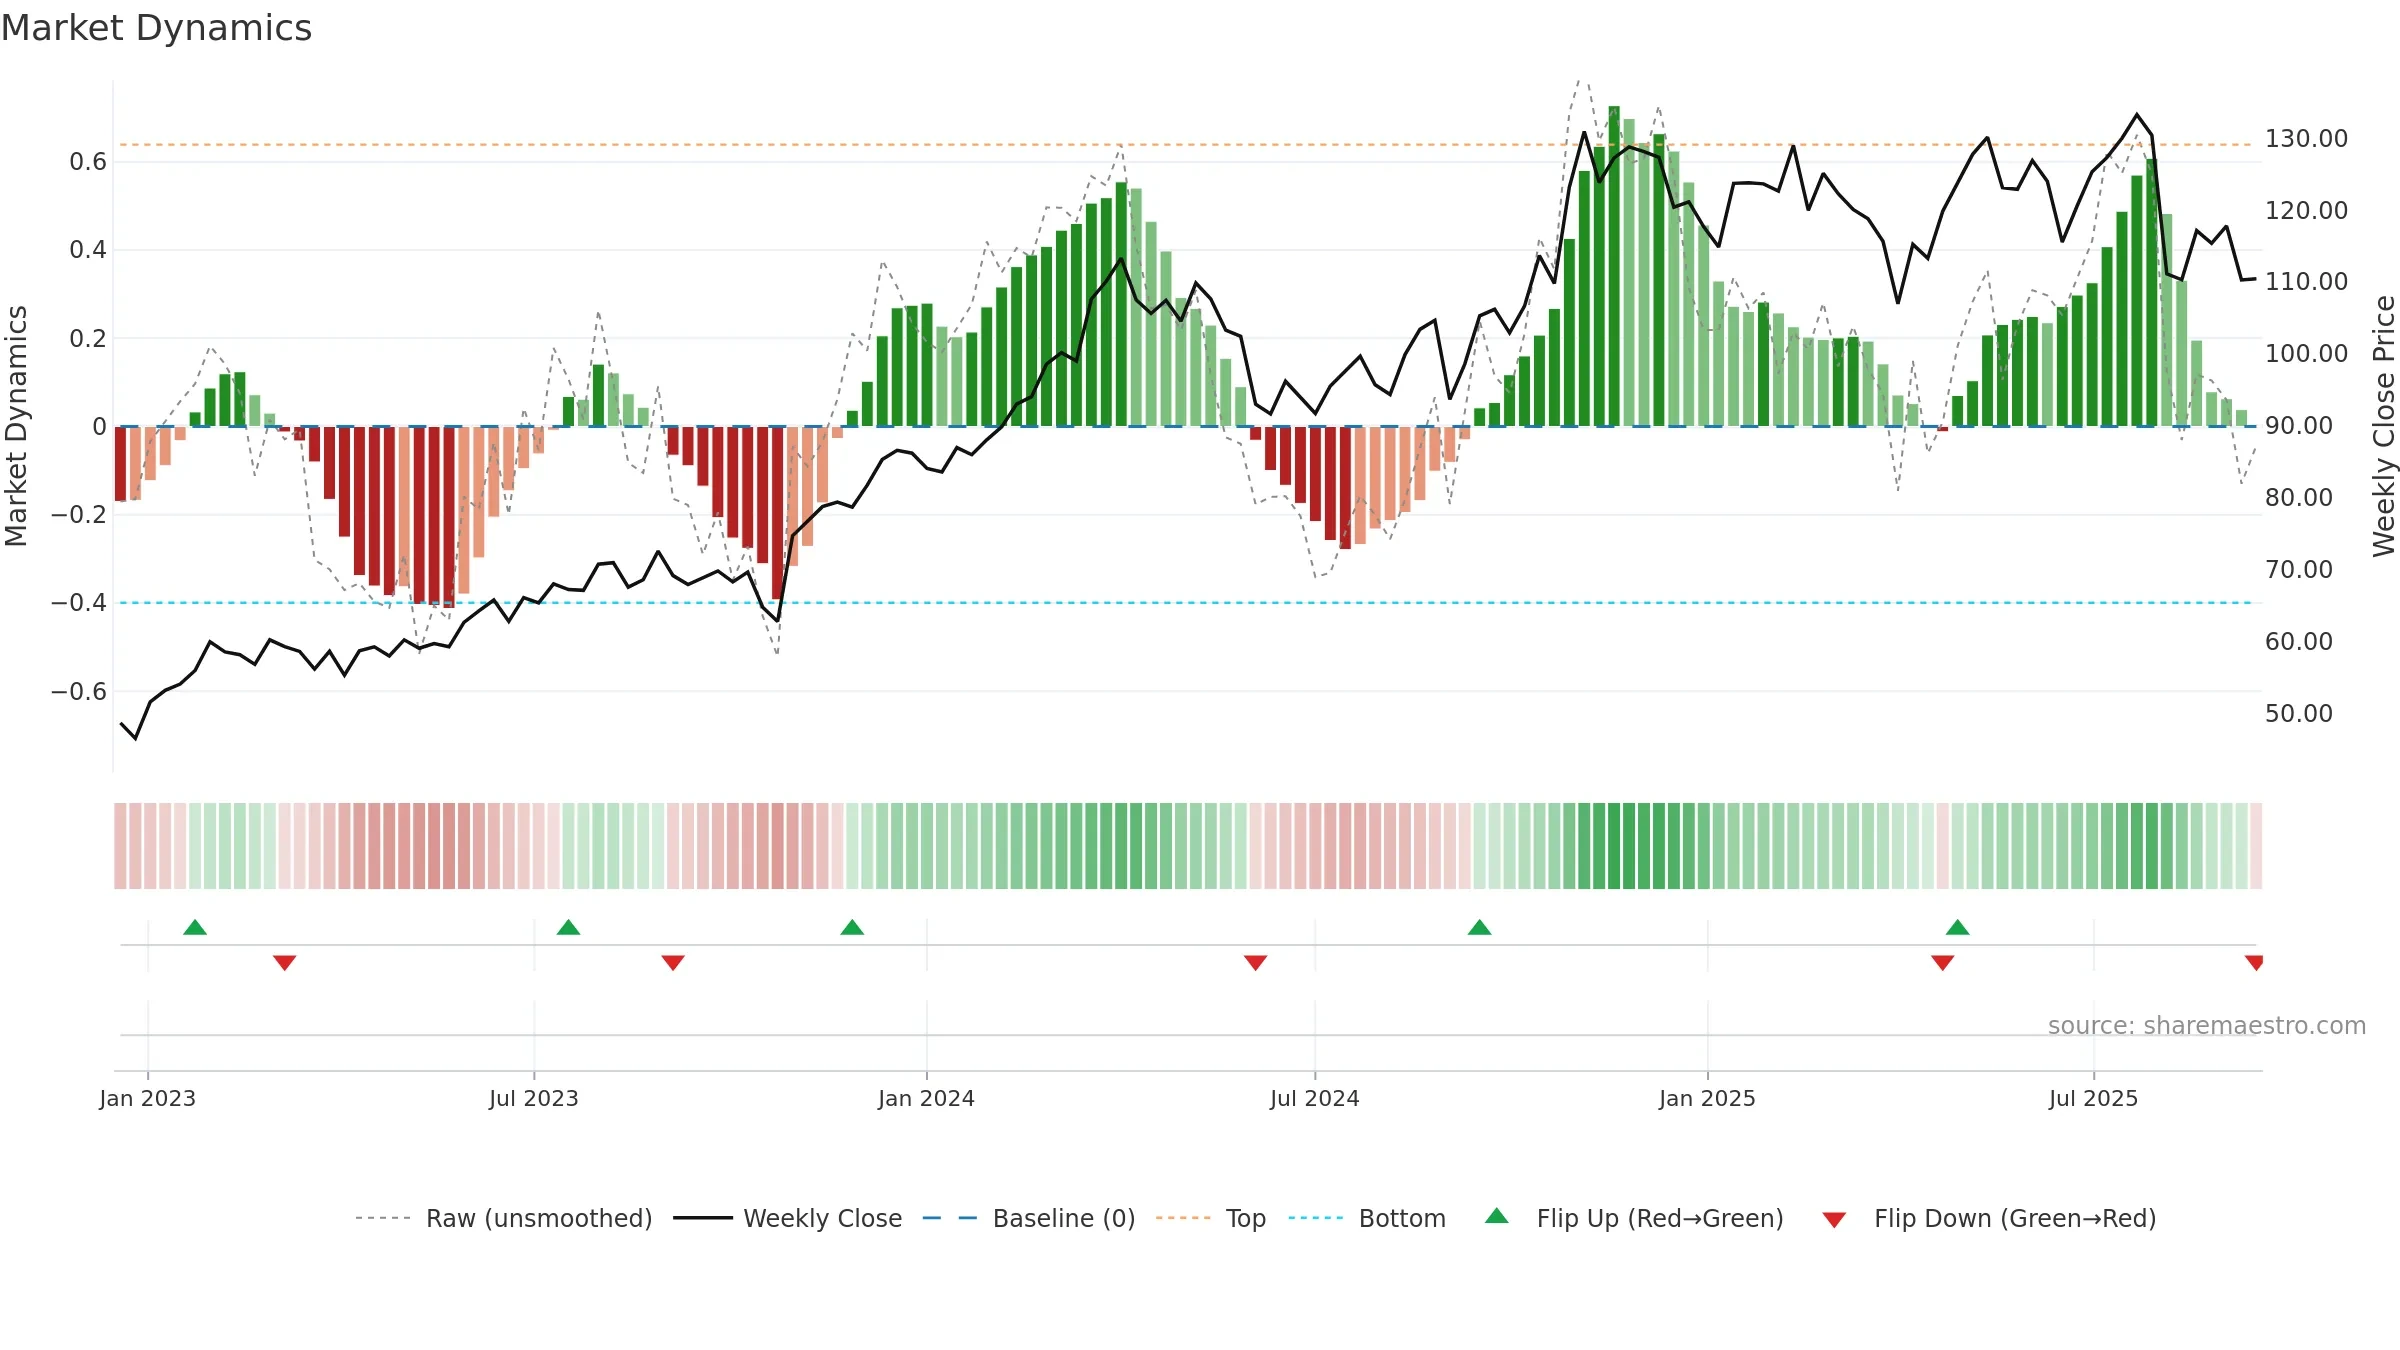Select the flip-down marker just before Jul 2024

(x=1255, y=962)
